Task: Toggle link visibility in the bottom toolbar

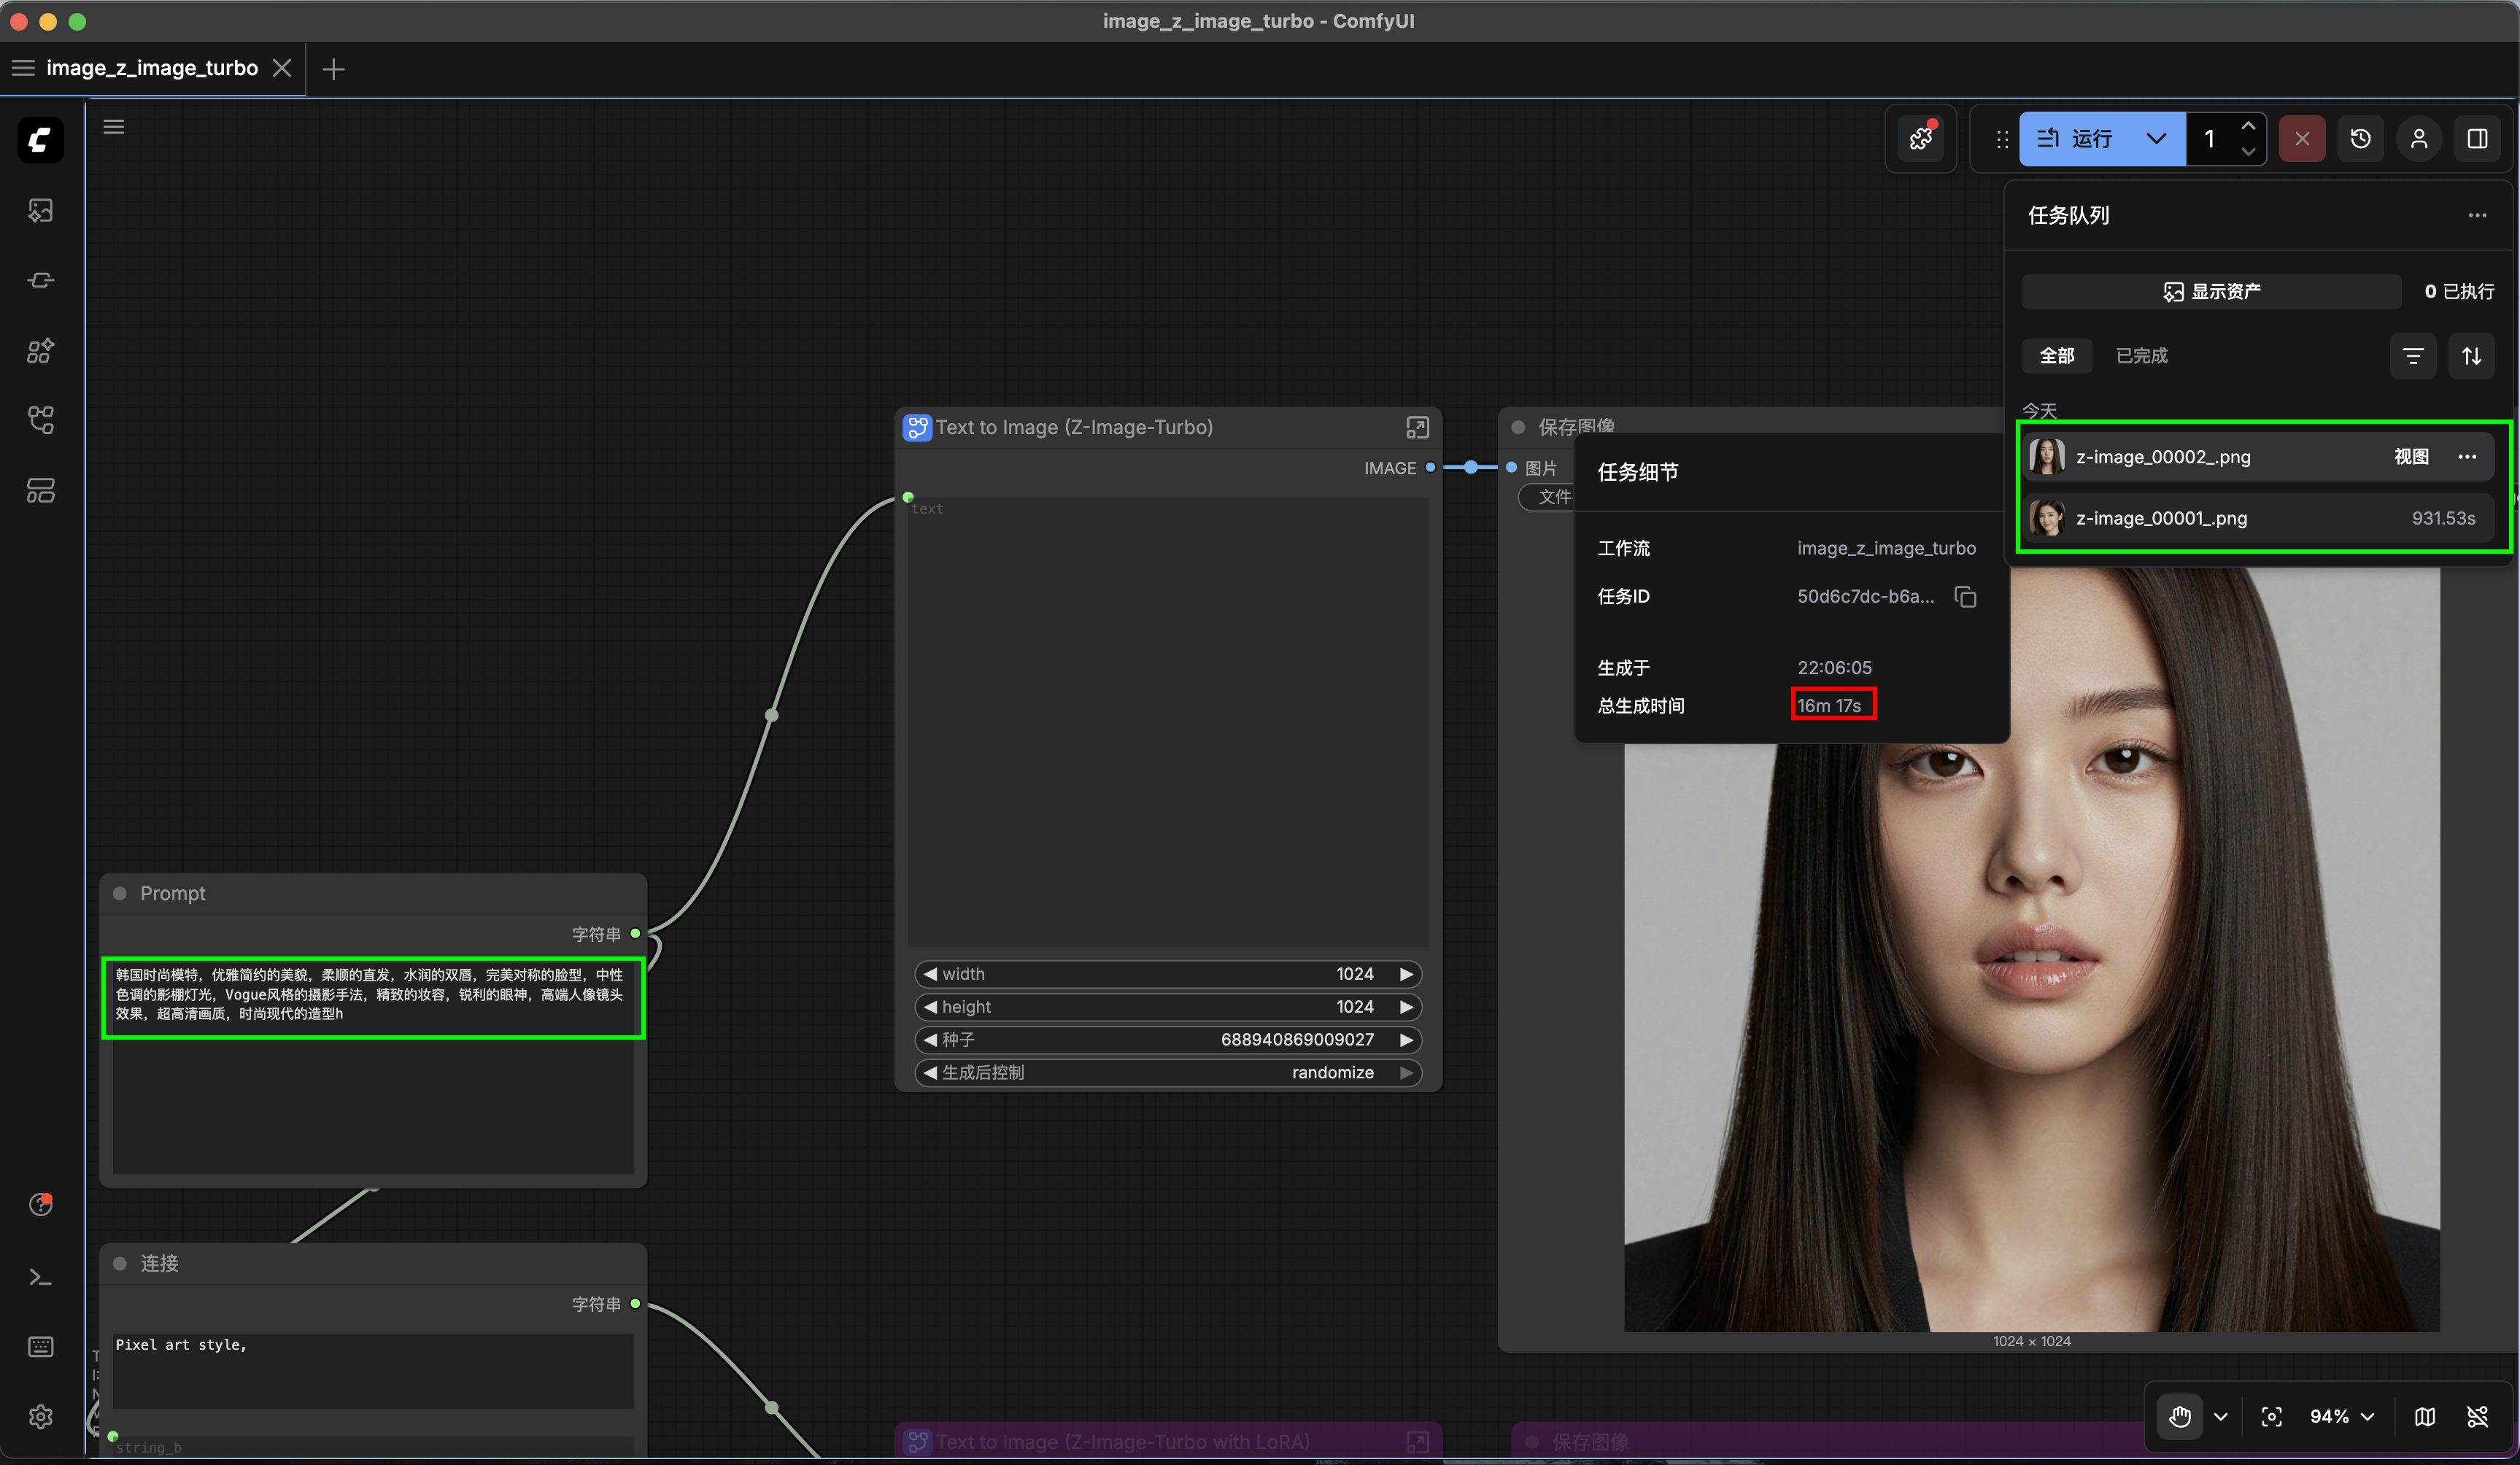Action: click(2478, 1416)
